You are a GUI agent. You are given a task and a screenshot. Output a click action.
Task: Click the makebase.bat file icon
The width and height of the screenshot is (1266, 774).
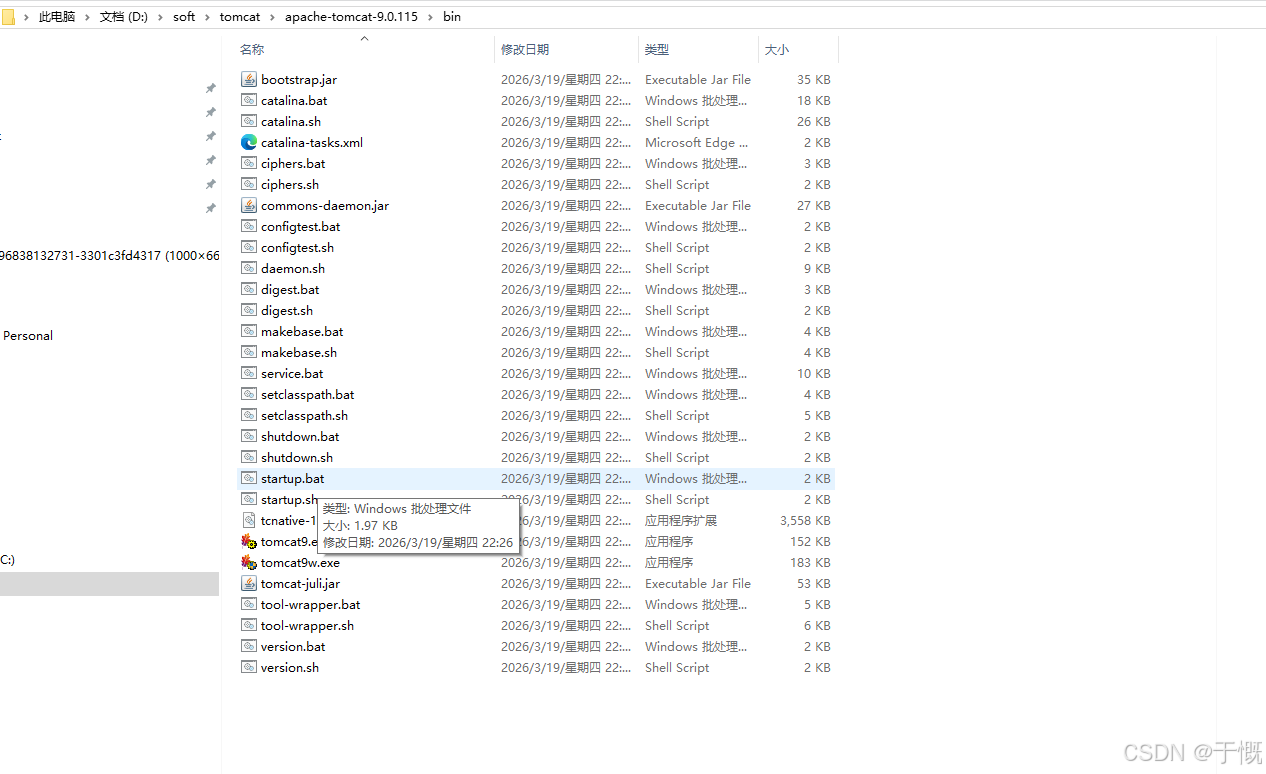tap(249, 331)
